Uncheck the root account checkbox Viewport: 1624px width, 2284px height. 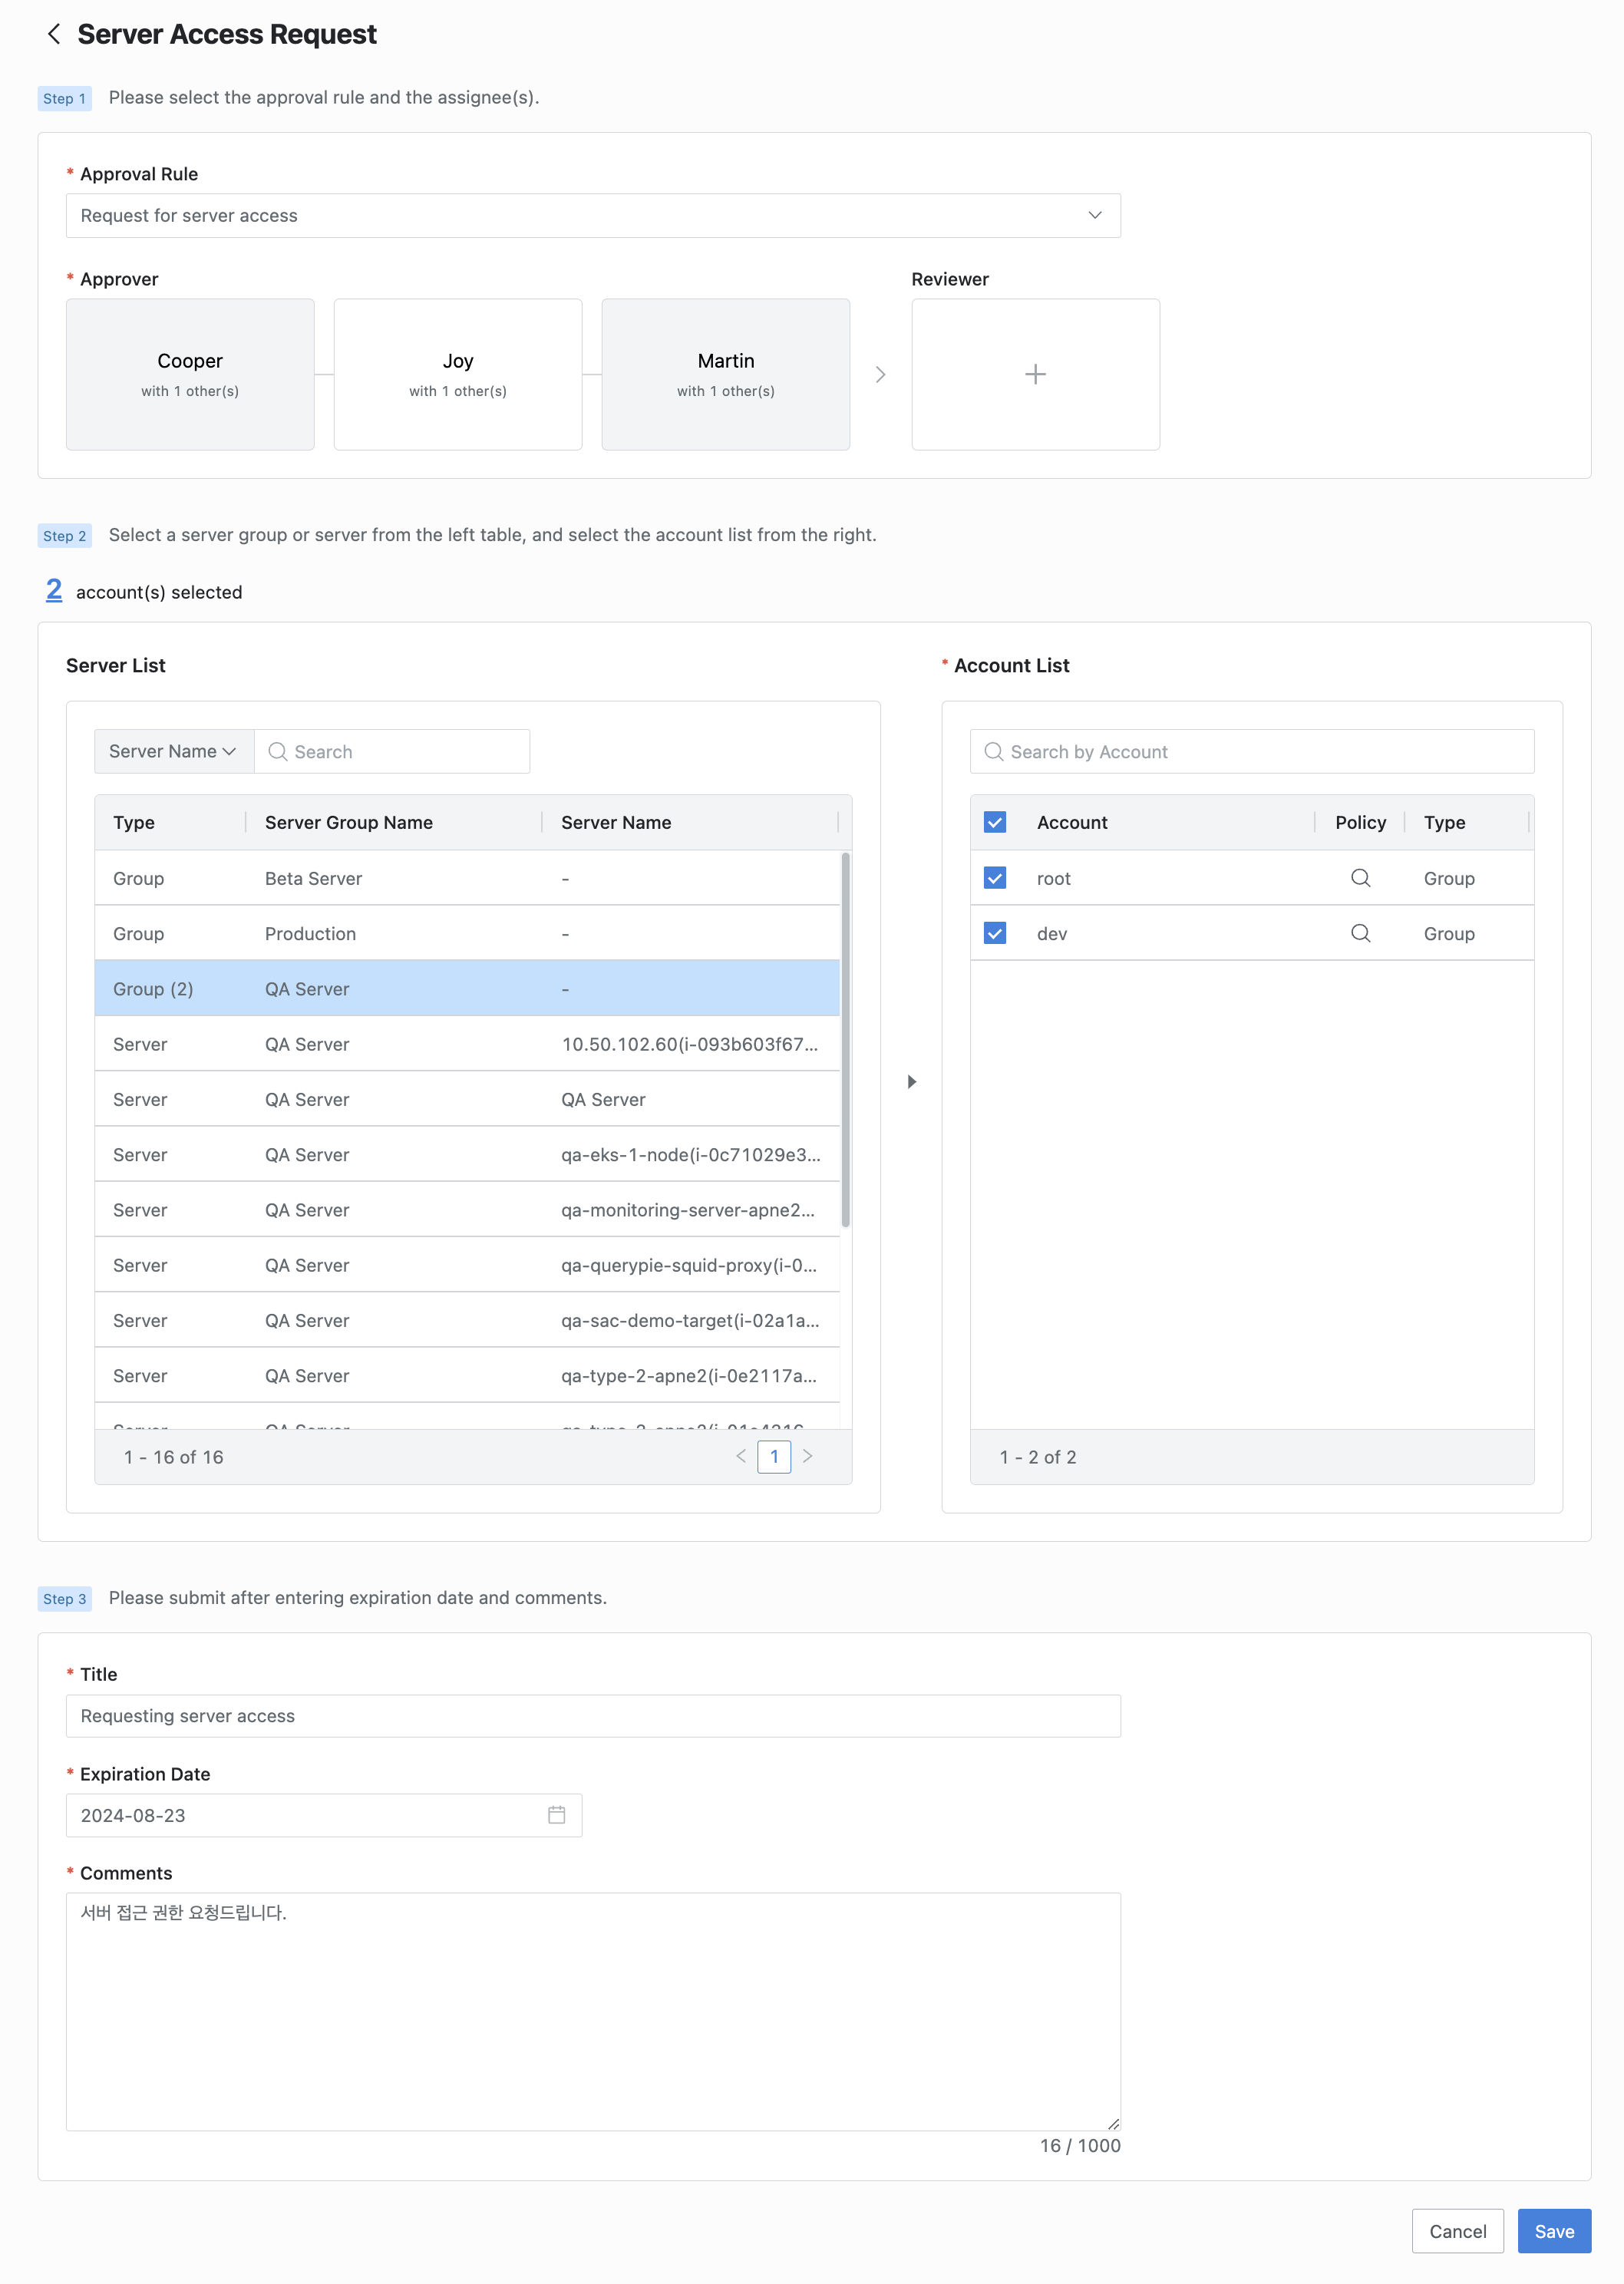coord(994,878)
